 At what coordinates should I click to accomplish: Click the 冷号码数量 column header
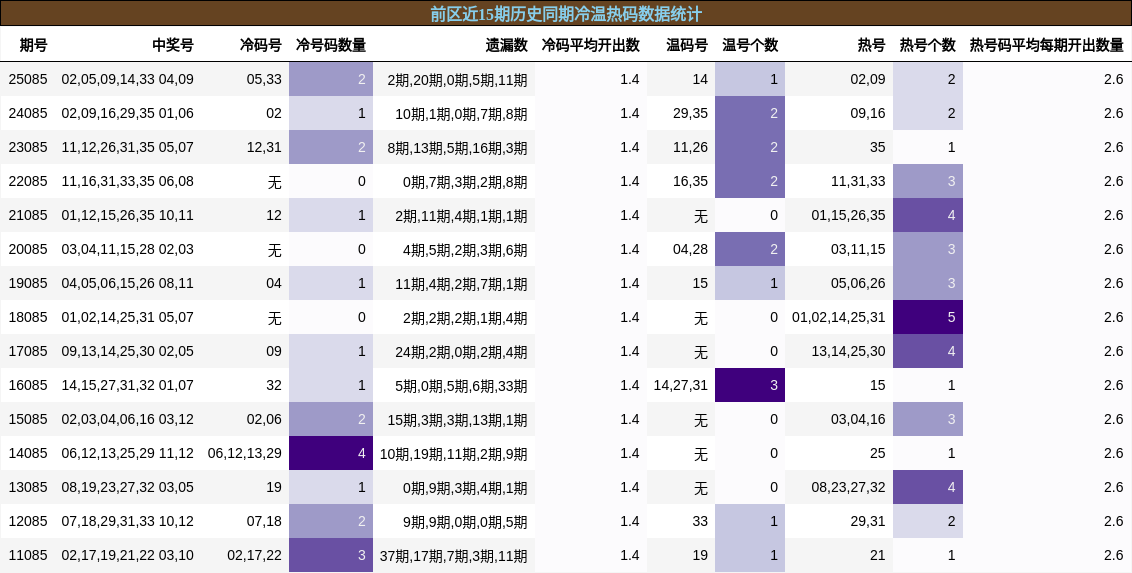331,45
